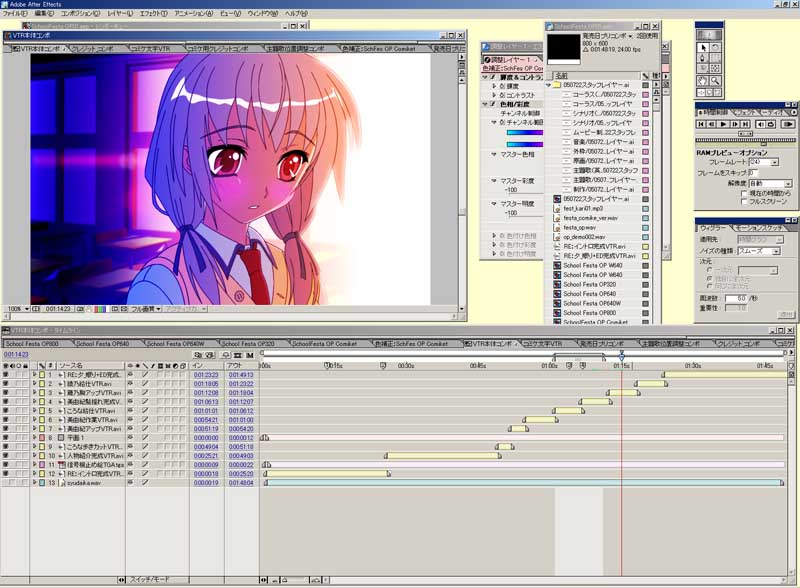Click the red label swatch of layer 8
Viewport: 800px width, 588px height.
point(42,438)
